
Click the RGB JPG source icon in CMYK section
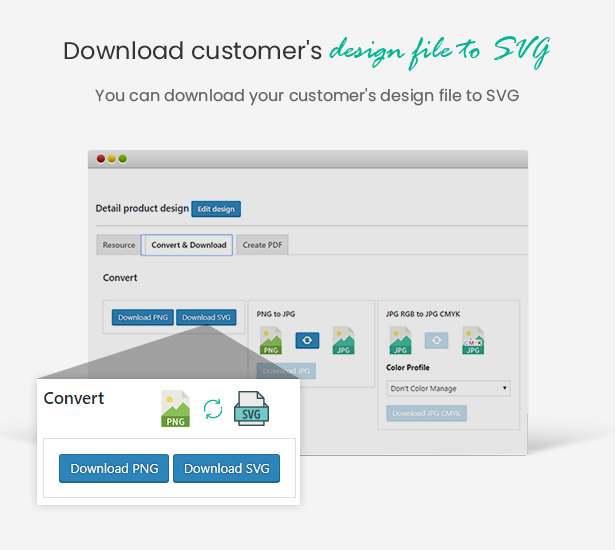click(400, 341)
